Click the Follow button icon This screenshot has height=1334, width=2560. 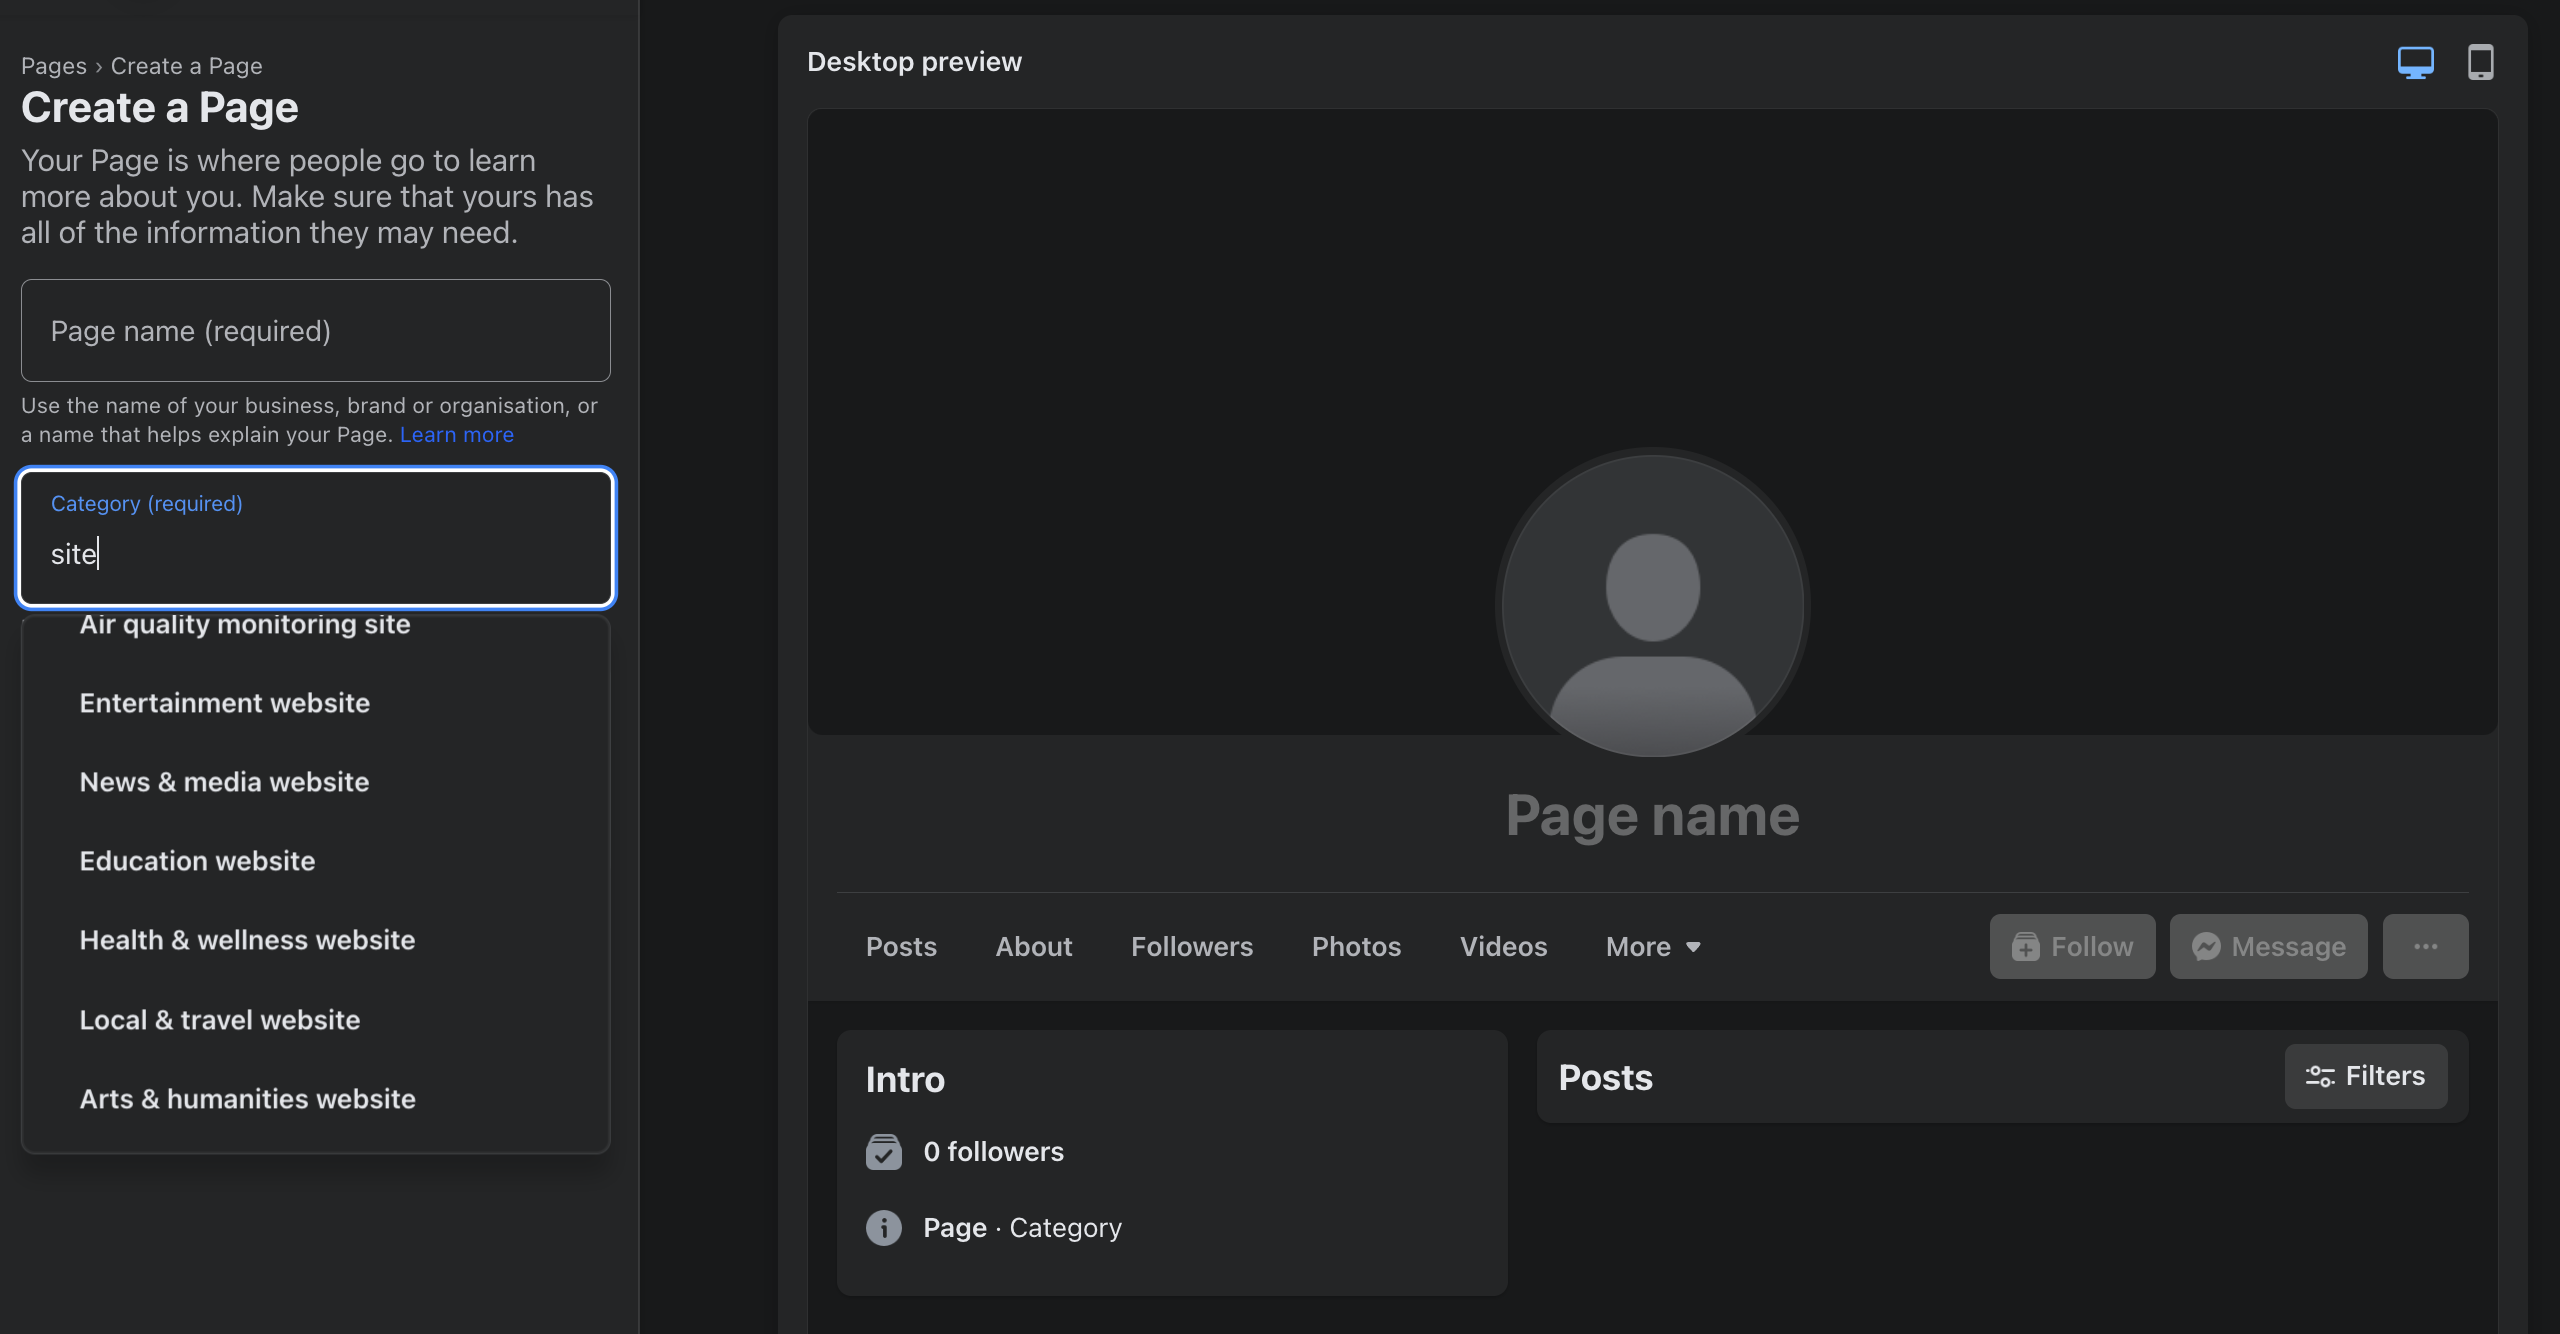[2028, 946]
